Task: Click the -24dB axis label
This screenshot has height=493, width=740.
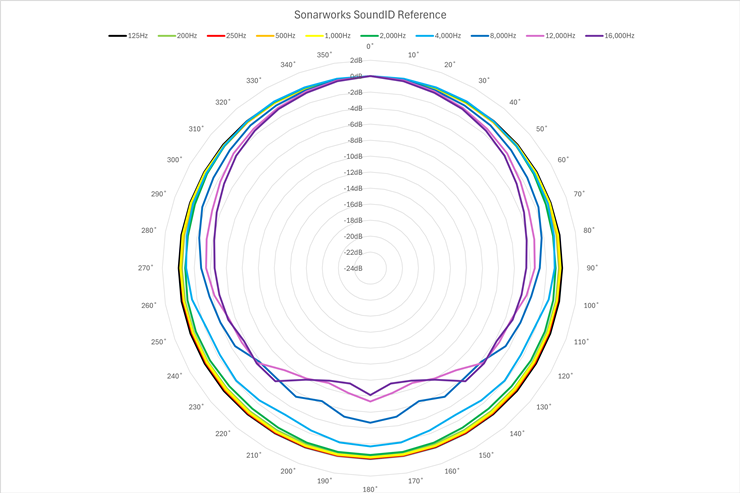Action: point(353,268)
